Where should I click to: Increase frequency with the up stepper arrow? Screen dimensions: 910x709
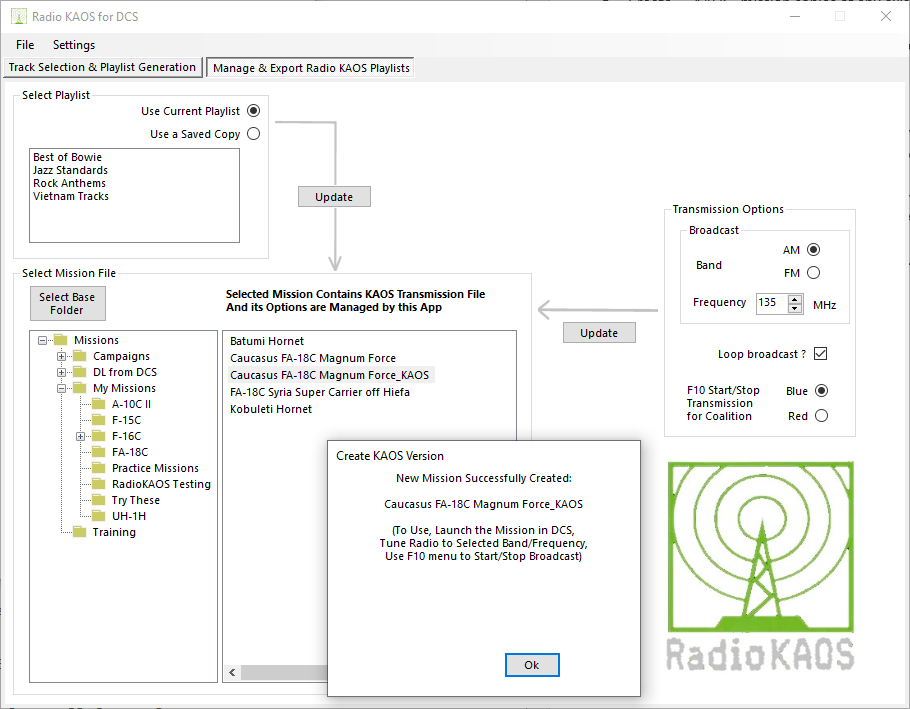click(795, 299)
